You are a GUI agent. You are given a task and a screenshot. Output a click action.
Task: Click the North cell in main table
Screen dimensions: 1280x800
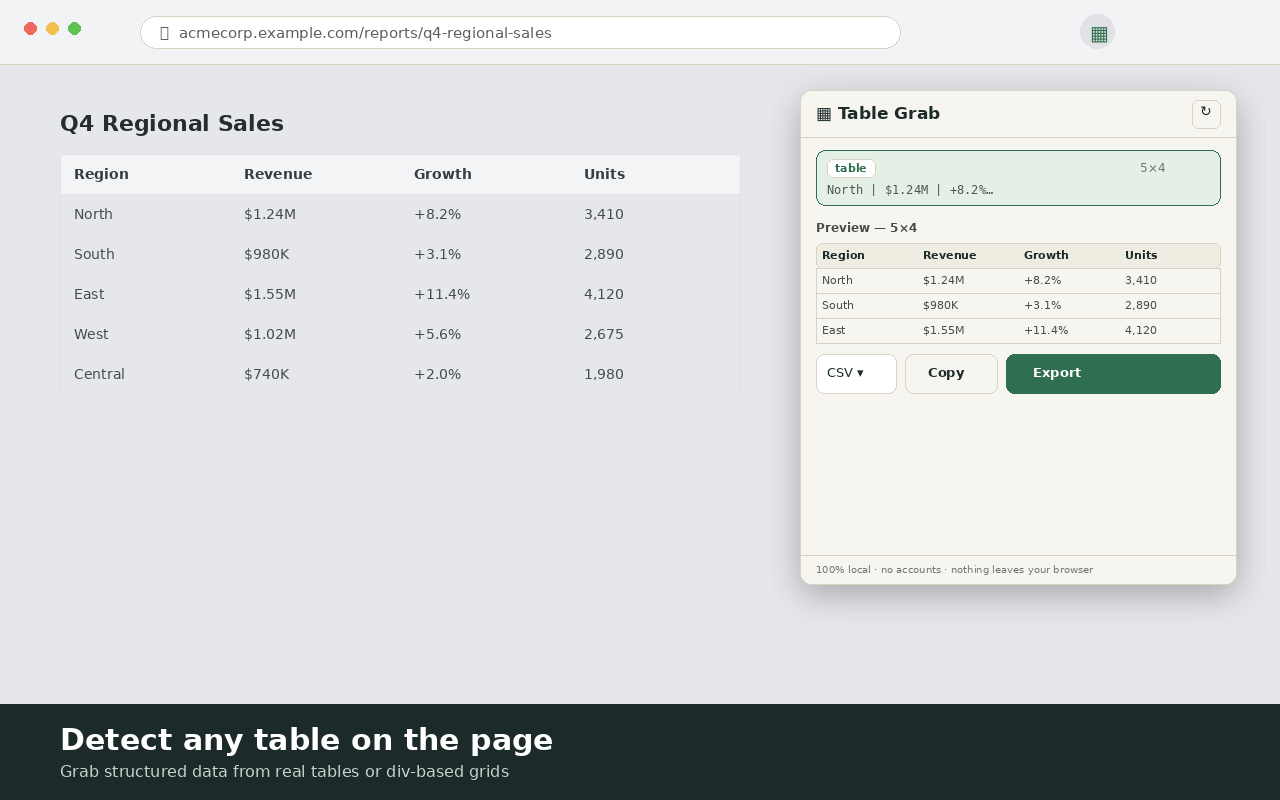pos(93,214)
